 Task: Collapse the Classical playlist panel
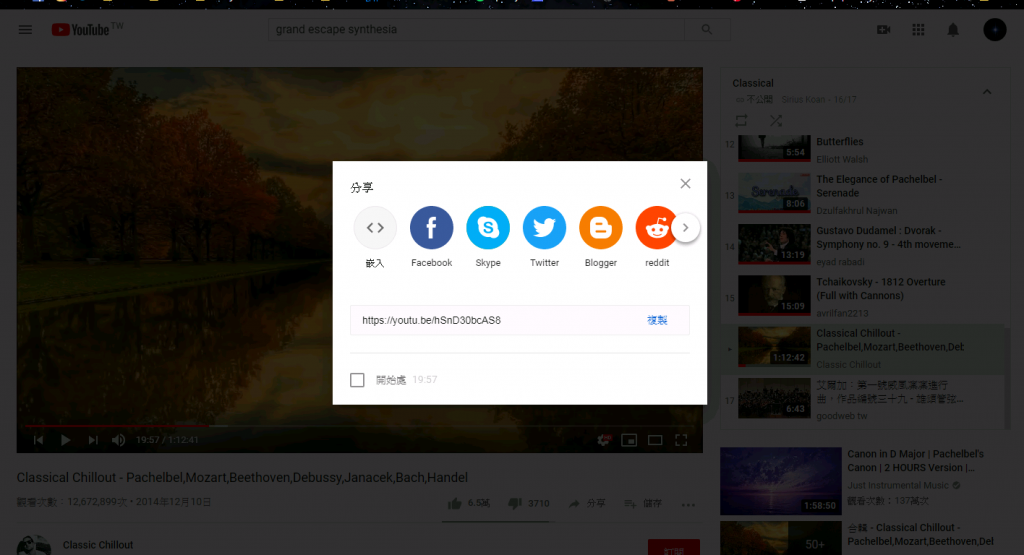point(987,92)
